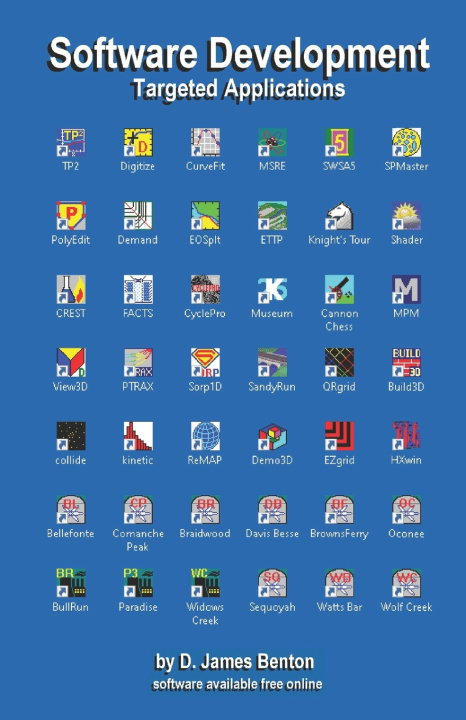This screenshot has width=466, height=720.
Task: Launch the View3D icon
Action: point(71,363)
